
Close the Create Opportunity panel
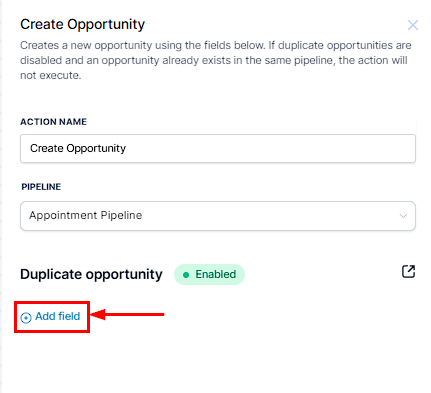pyautogui.click(x=413, y=25)
